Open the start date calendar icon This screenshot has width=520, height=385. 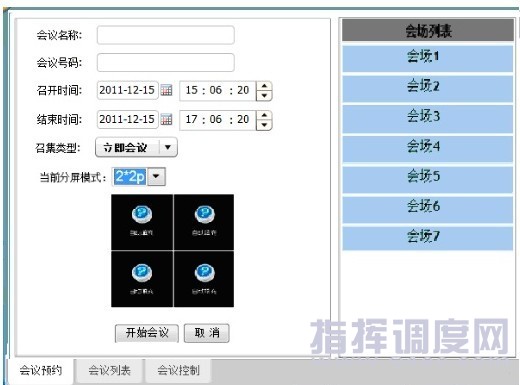(166, 90)
